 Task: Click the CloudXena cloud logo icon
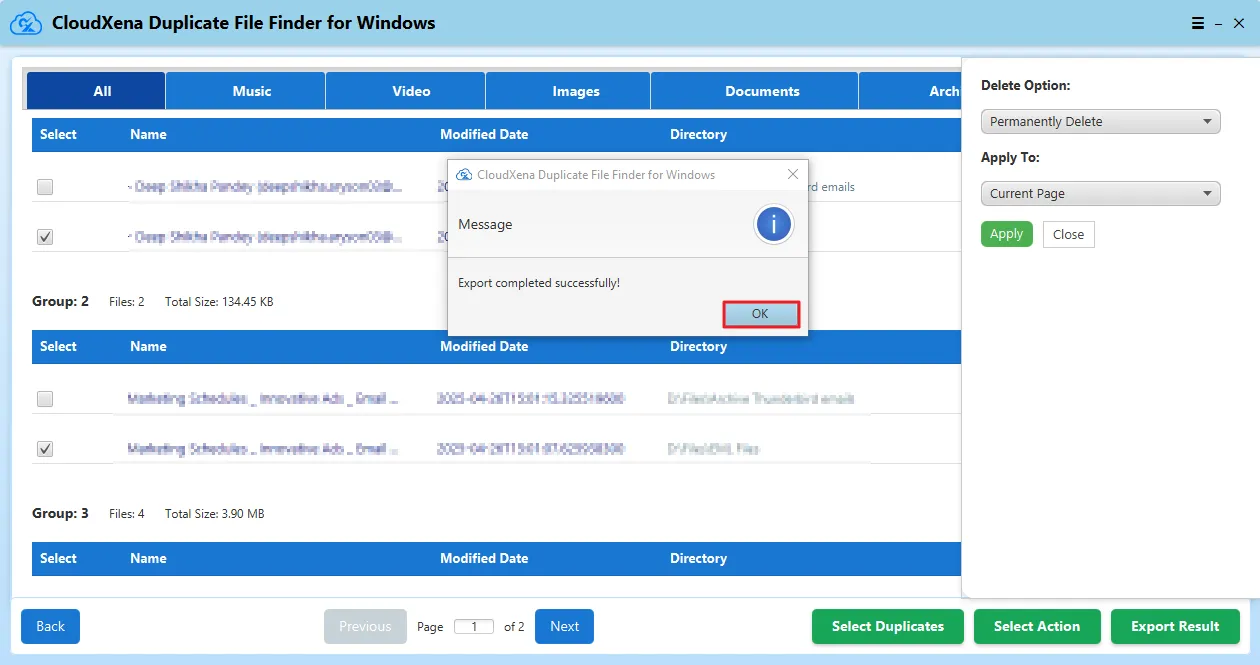tap(25, 23)
